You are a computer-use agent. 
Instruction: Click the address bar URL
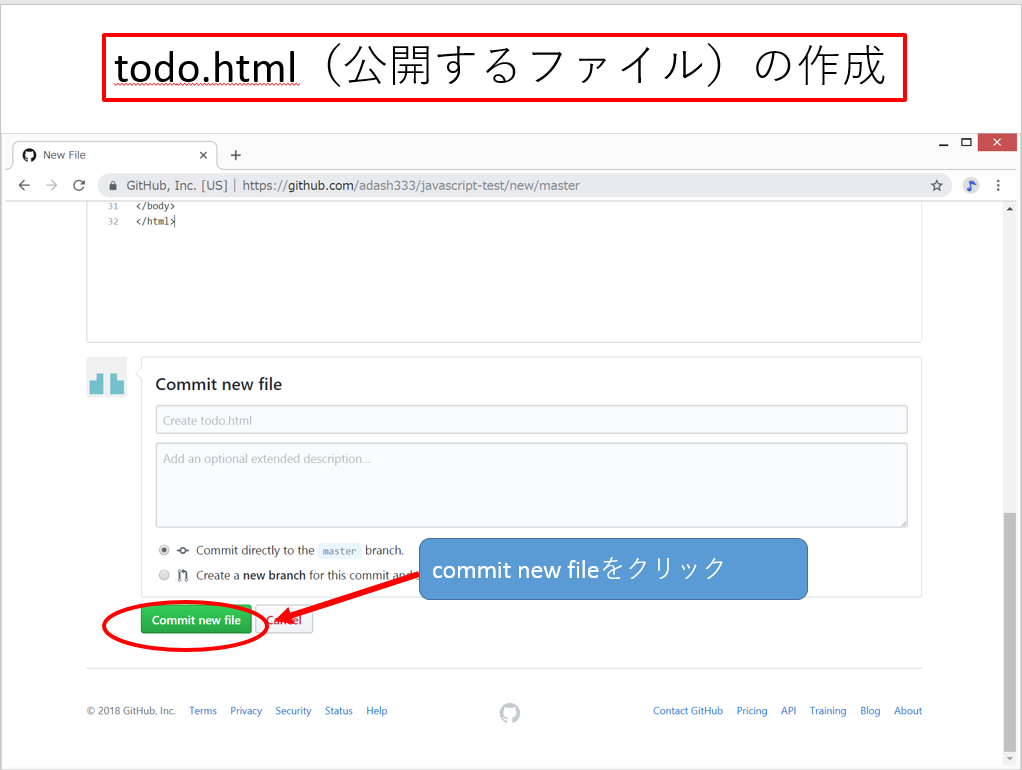click(x=411, y=185)
